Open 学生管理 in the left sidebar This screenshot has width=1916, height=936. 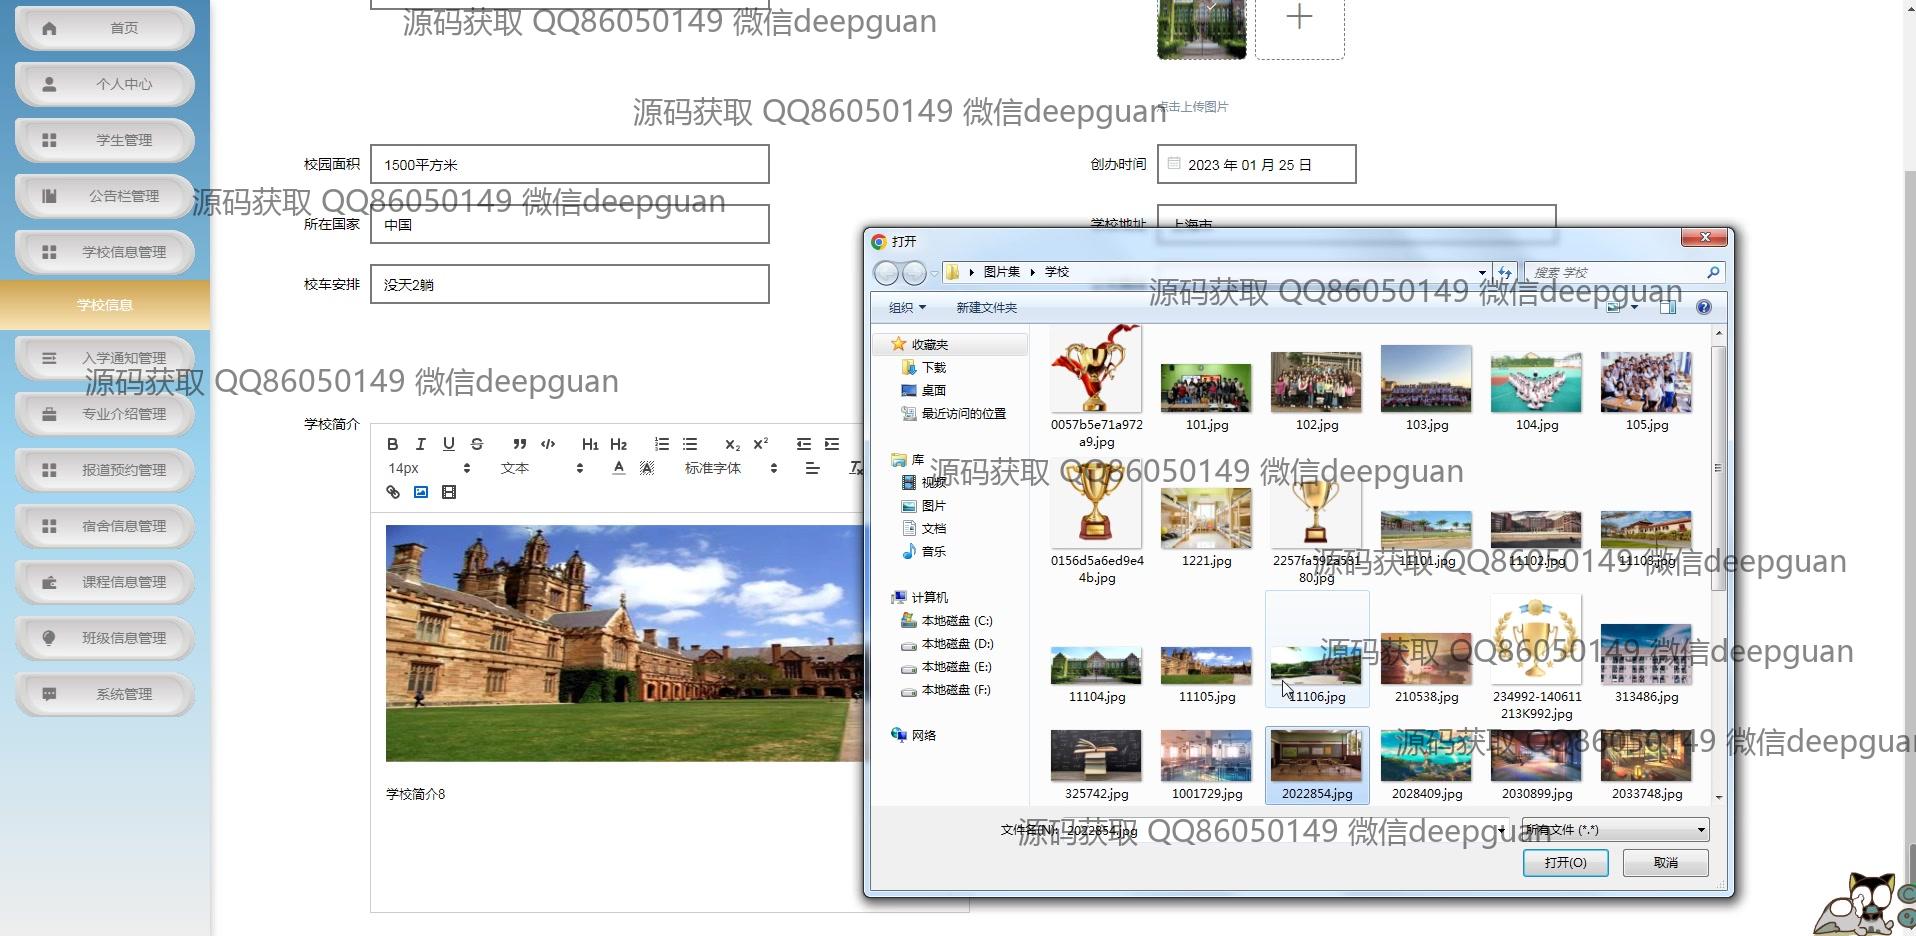105,140
